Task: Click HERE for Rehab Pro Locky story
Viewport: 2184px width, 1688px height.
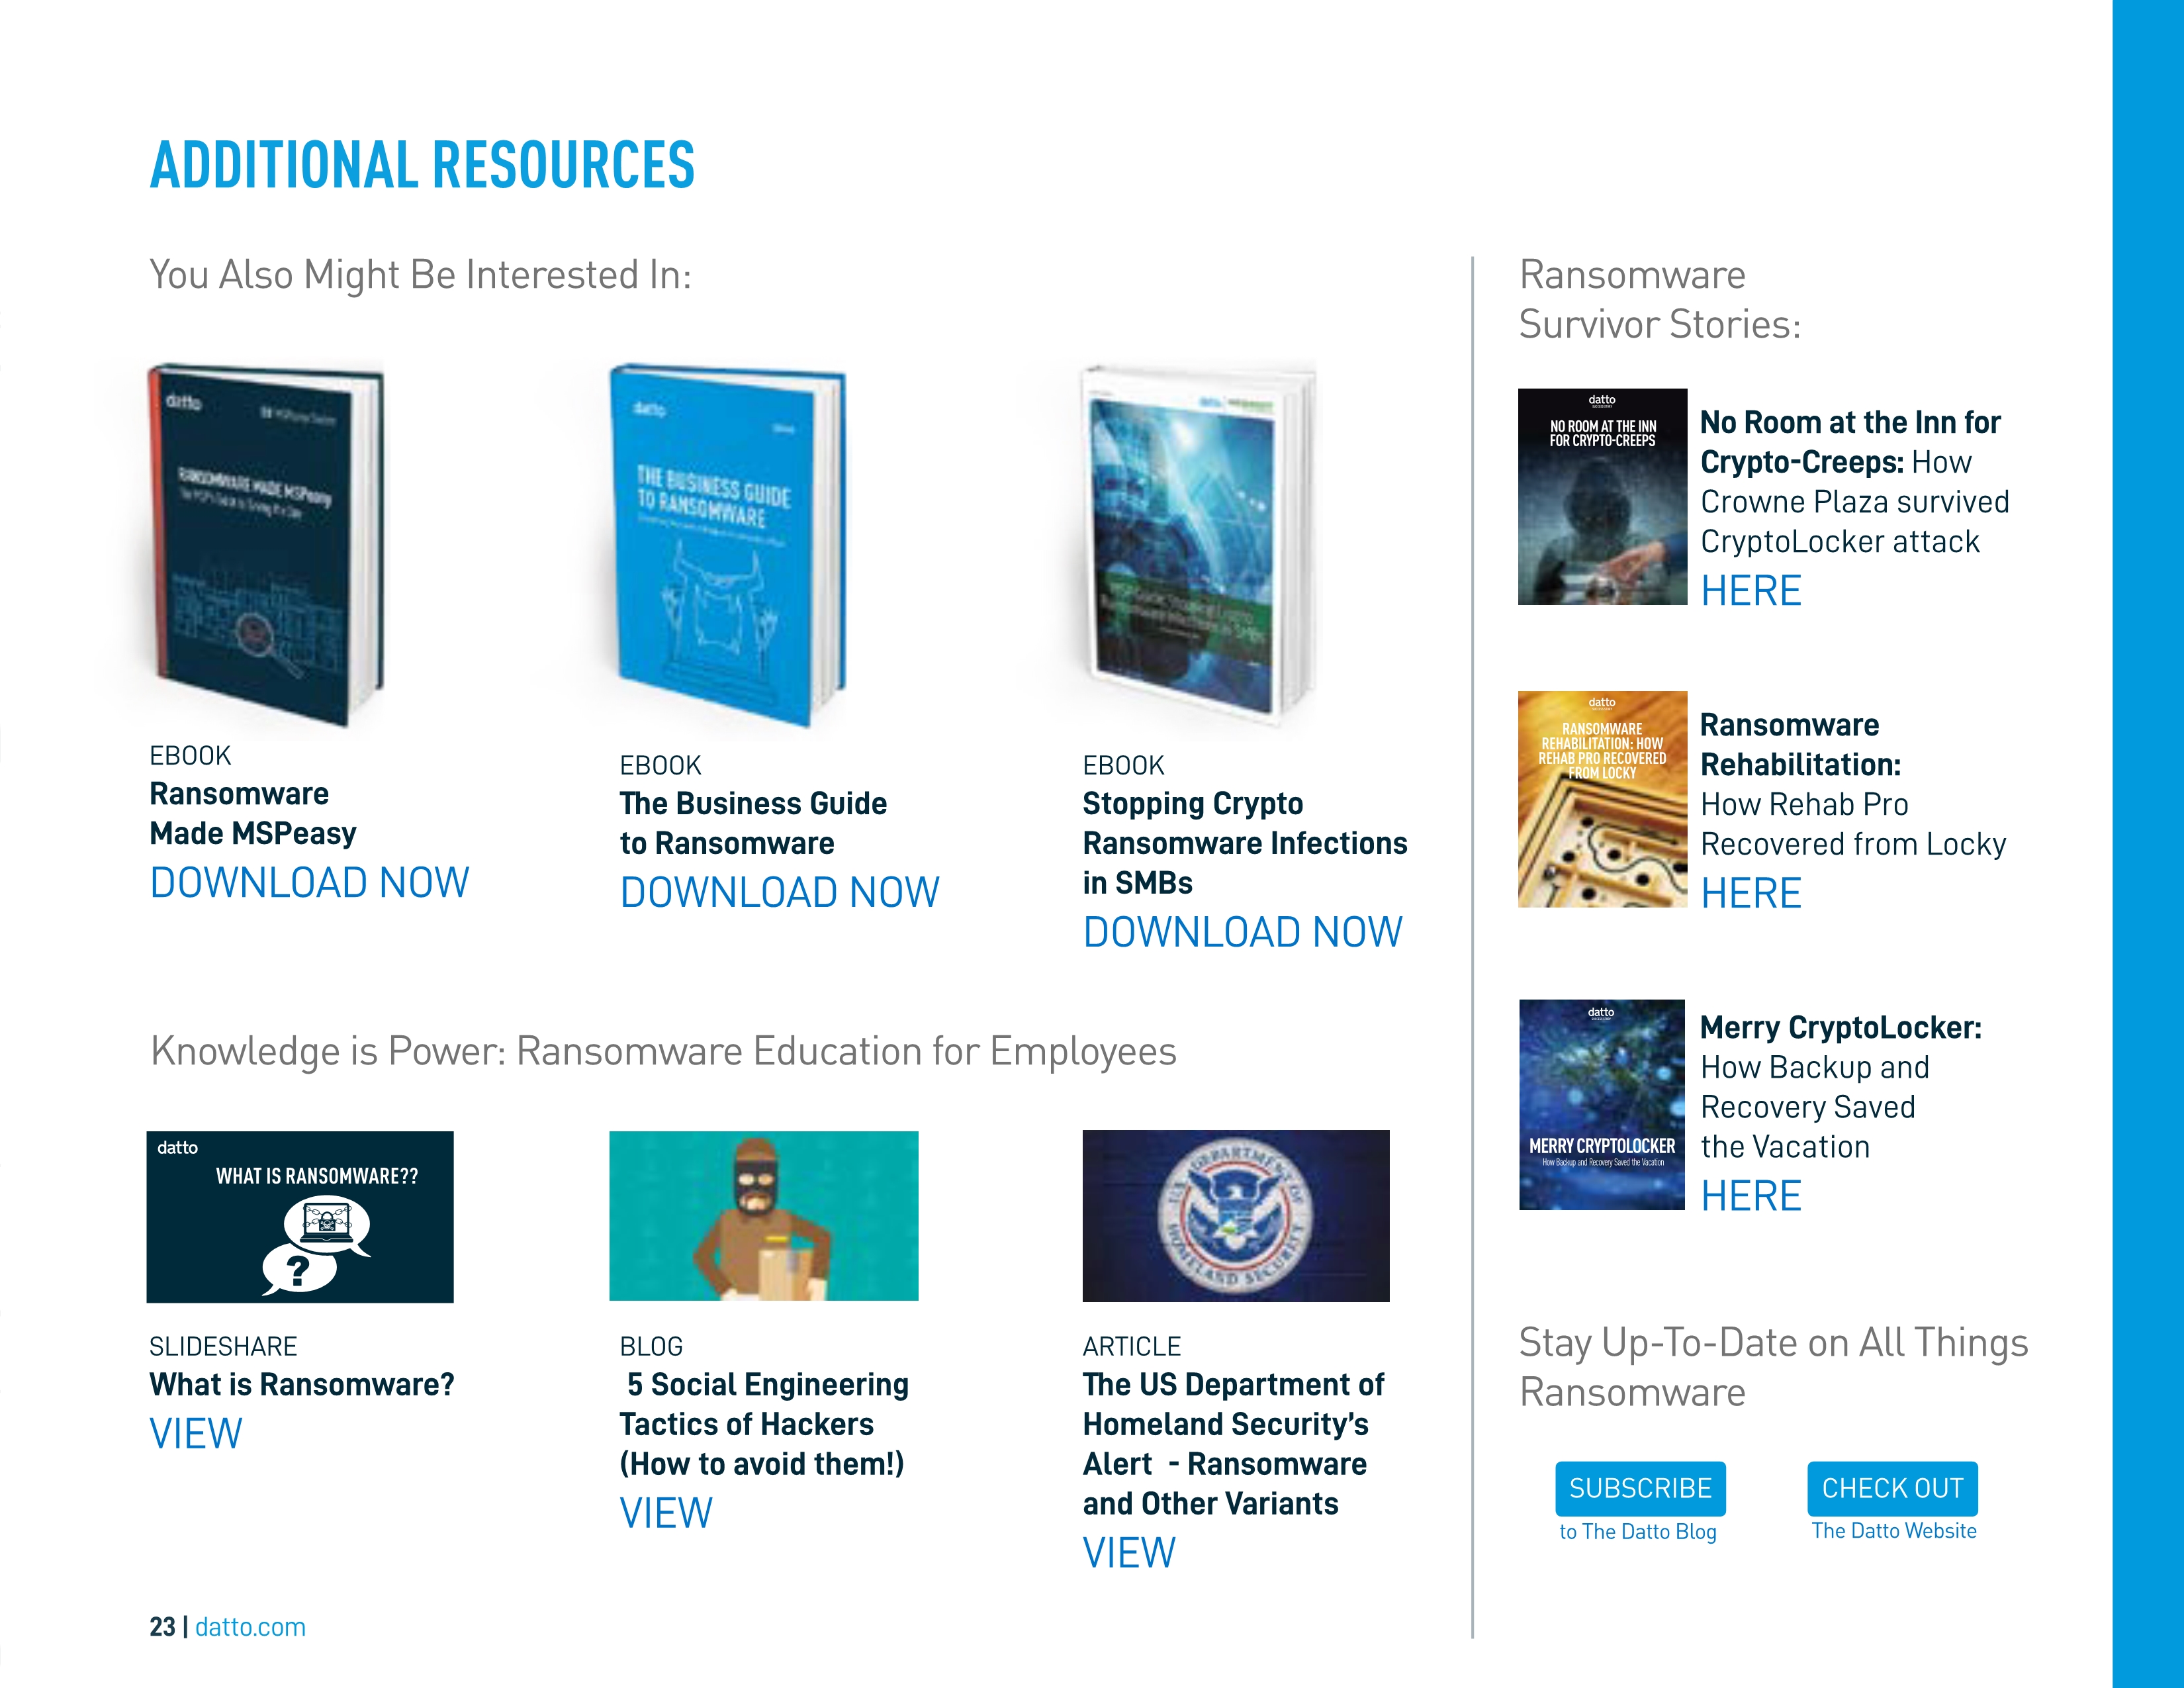Action: point(1751,893)
